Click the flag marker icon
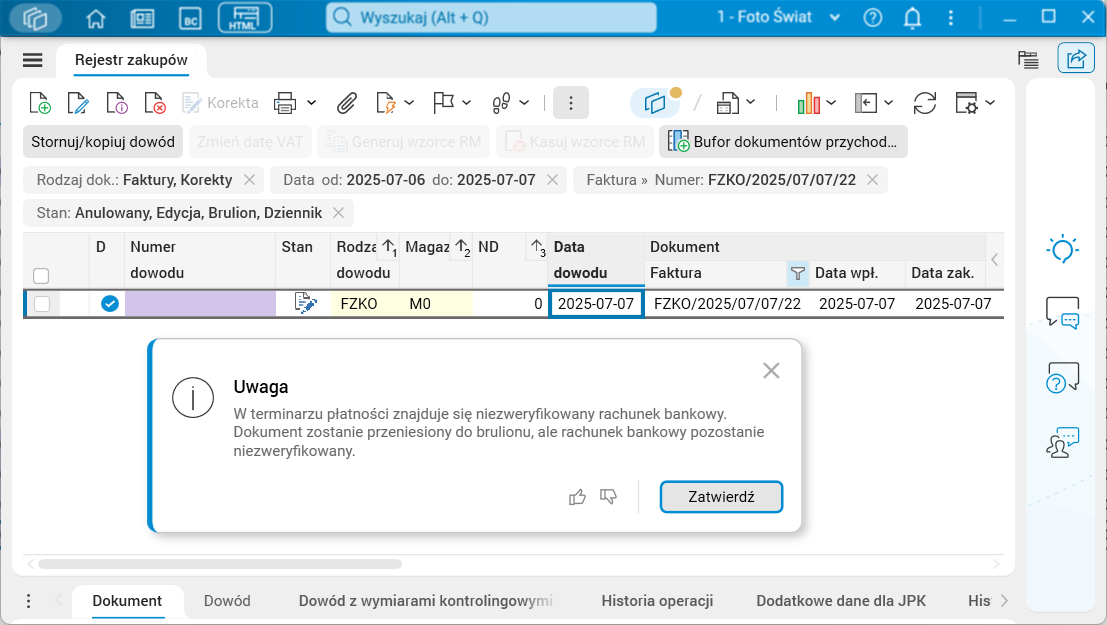 coord(443,103)
